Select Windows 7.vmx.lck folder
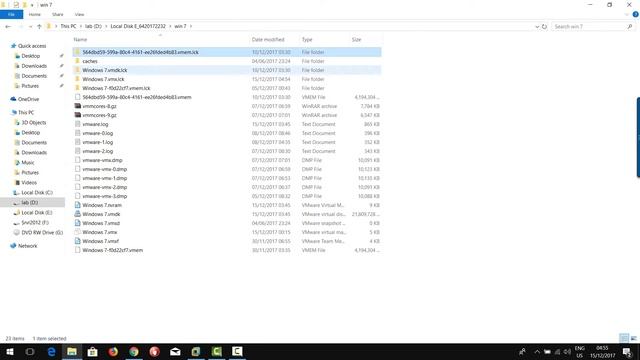The width and height of the screenshot is (640, 360). point(103,79)
